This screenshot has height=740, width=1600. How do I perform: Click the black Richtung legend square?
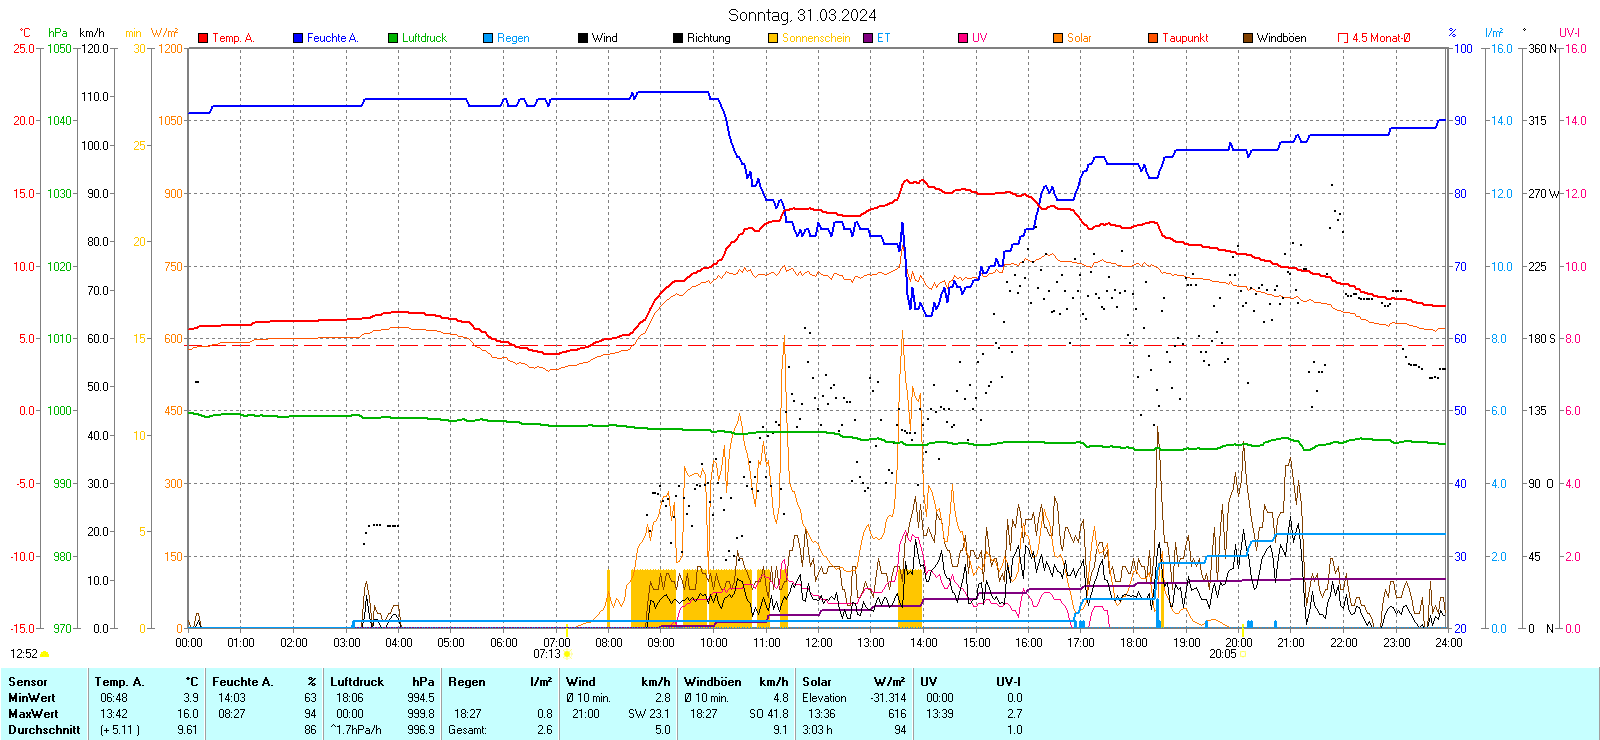point(678,38)
